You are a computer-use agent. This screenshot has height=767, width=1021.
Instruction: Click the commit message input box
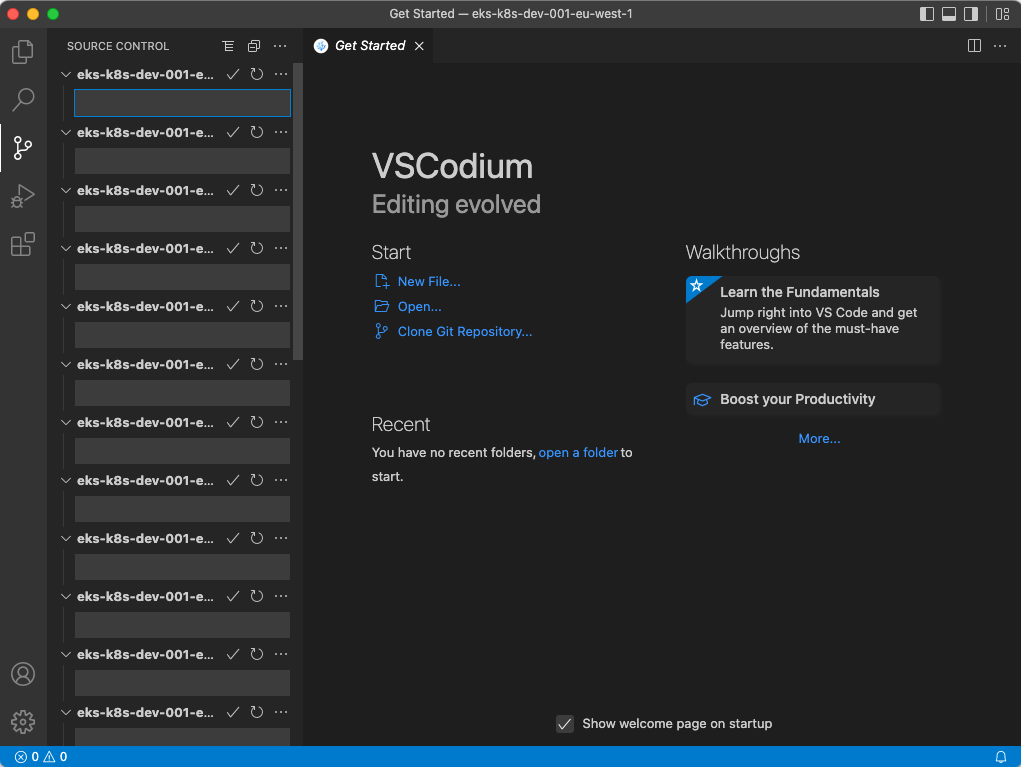182,102
